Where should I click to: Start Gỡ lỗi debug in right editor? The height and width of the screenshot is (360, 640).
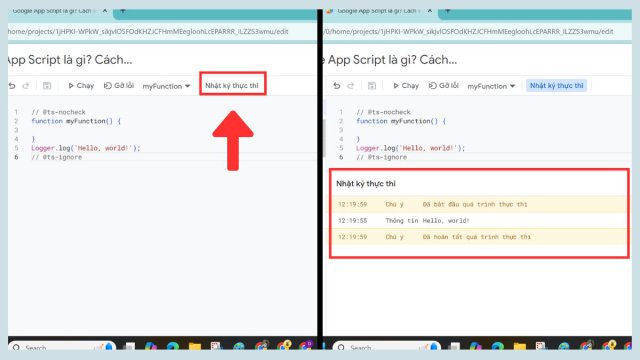[x=444, y=86]
